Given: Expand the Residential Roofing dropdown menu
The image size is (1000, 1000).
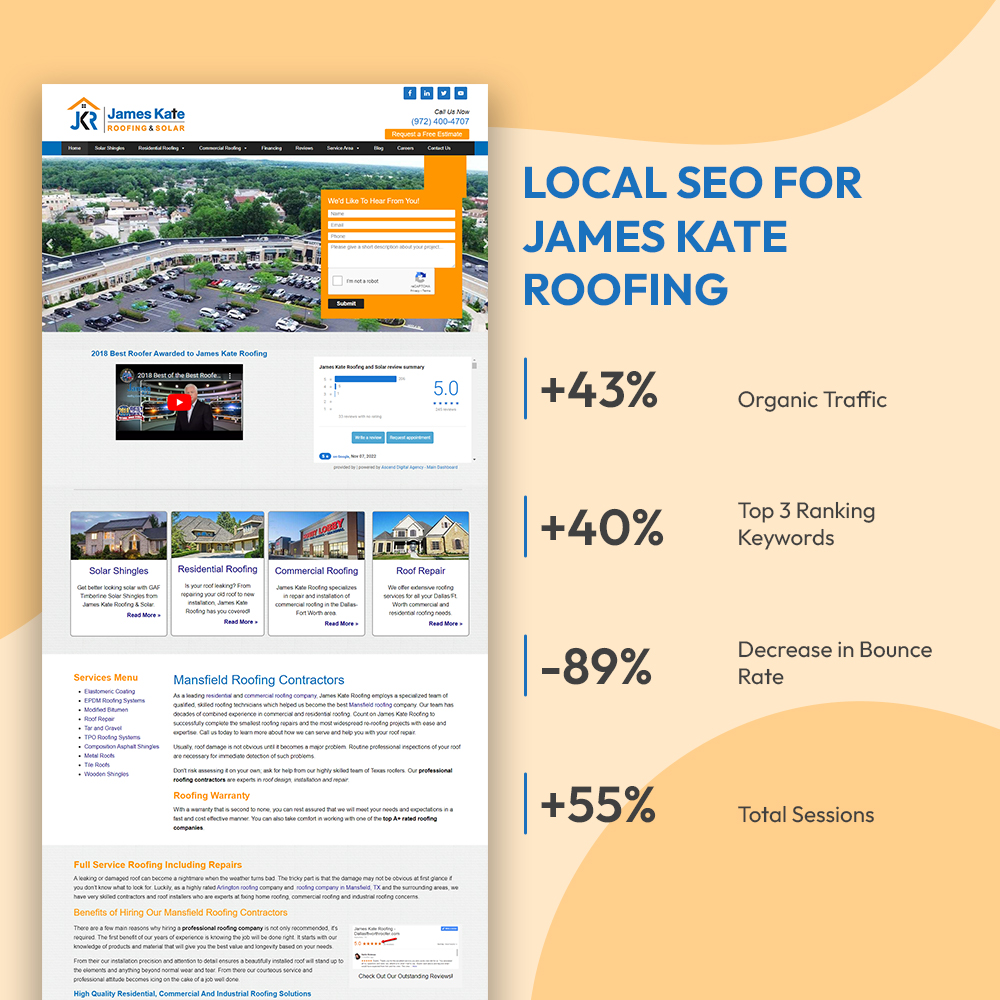Looking at the screenshot, I should click(x=161, y=148).
